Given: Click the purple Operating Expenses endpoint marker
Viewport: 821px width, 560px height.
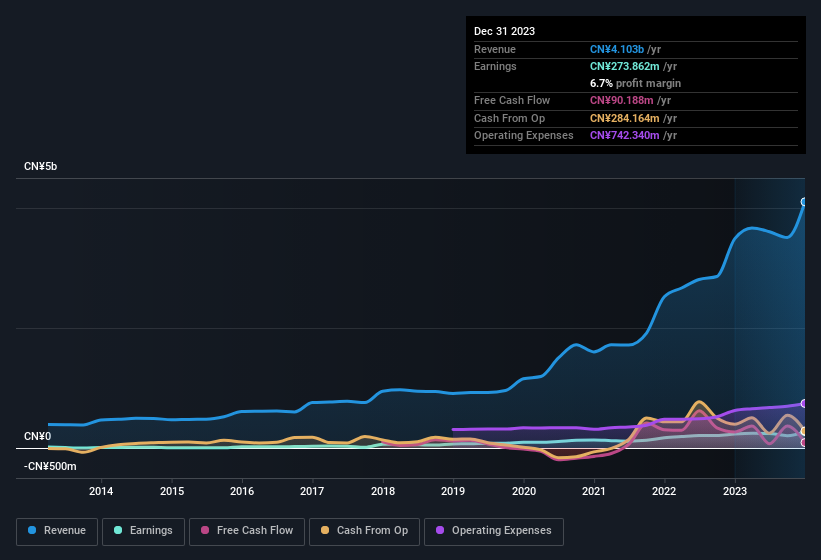Looking at the screenshot, I should click(x=804, y=404).
